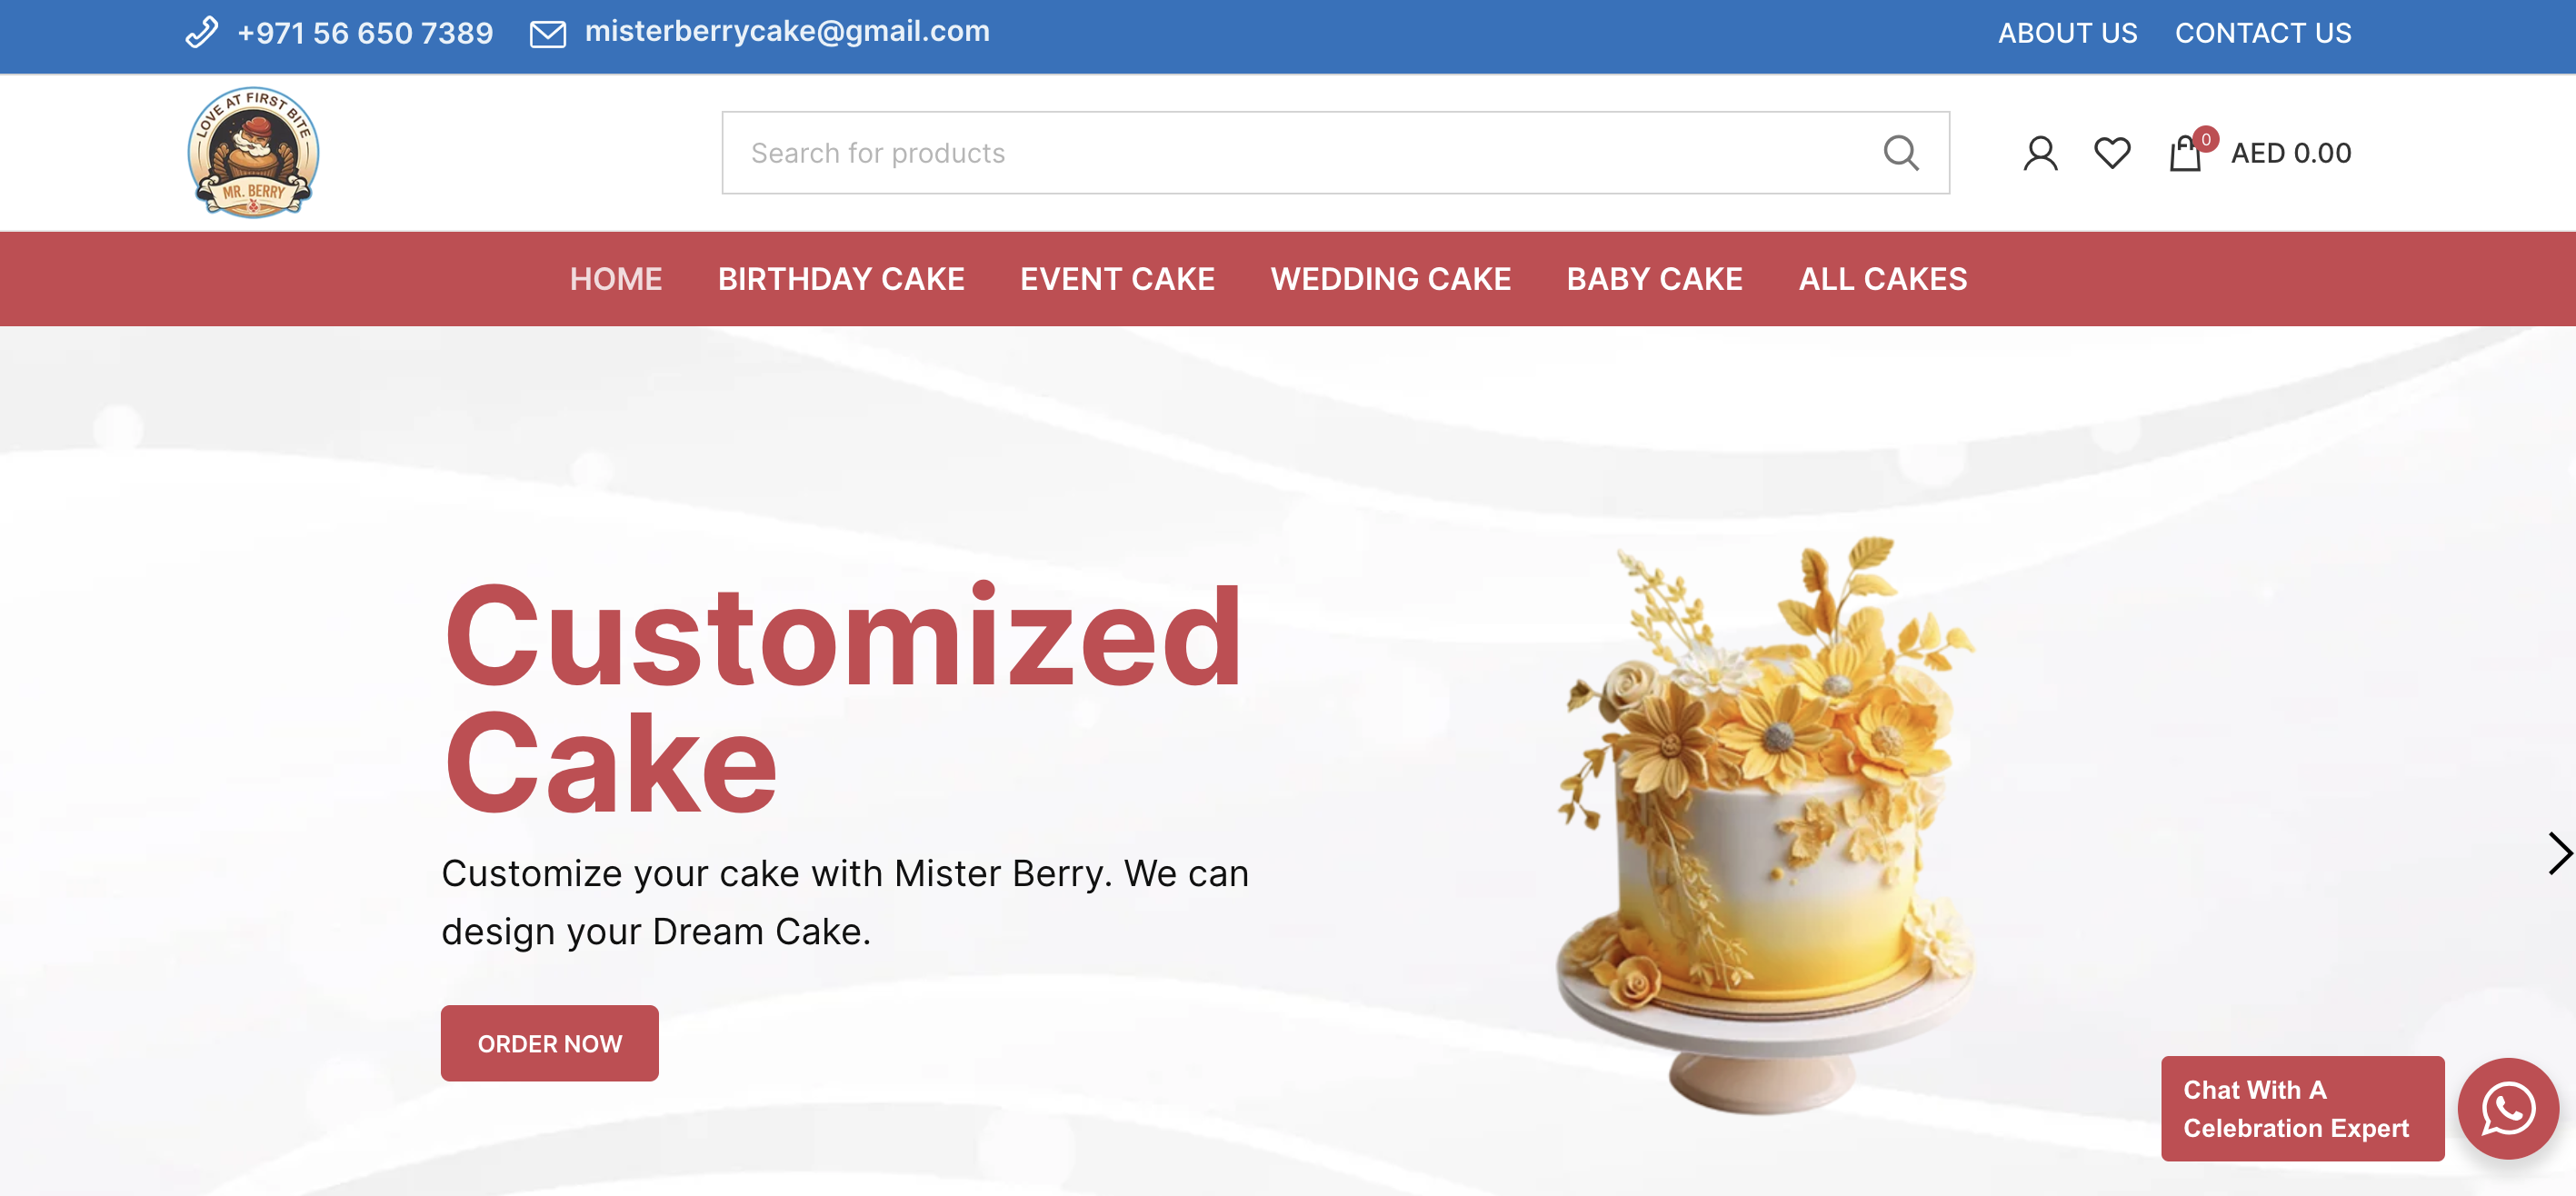Screen dimensions: 2576x1196
Task: Advance slider with the next arrow
Action: (2558, 853)
